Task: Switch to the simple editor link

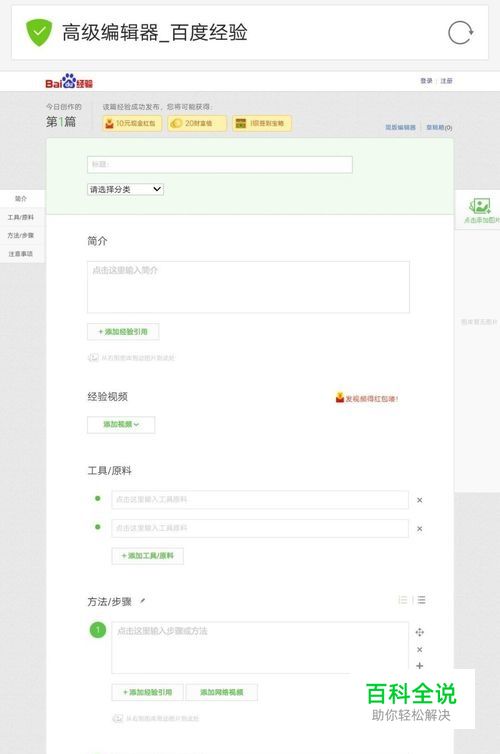Action: coord(400,127)
